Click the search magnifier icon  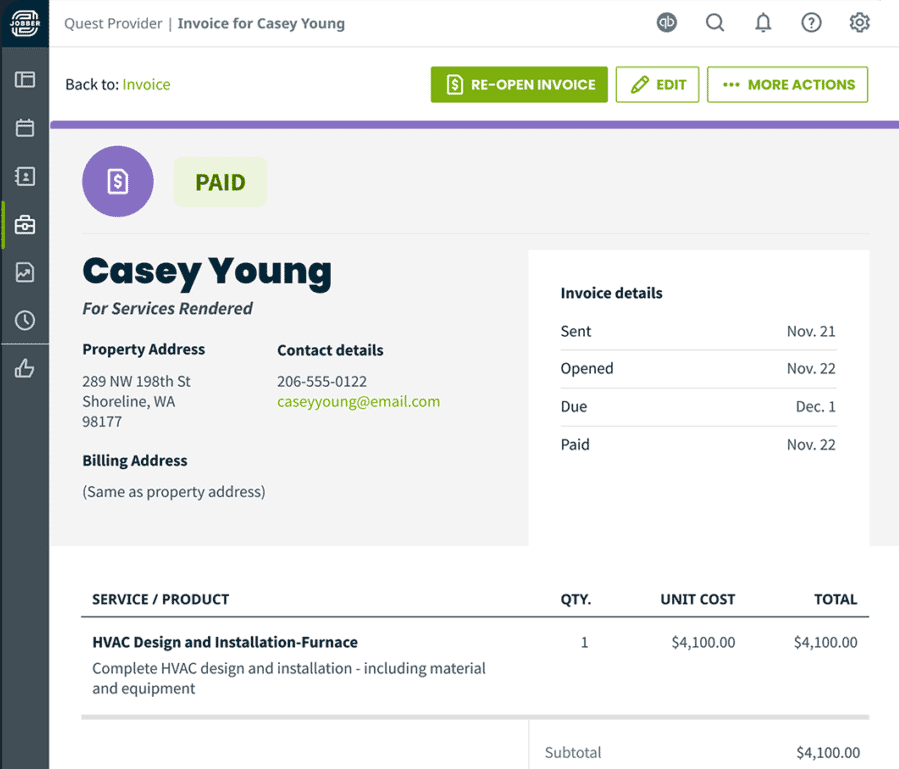coord(715,23)
